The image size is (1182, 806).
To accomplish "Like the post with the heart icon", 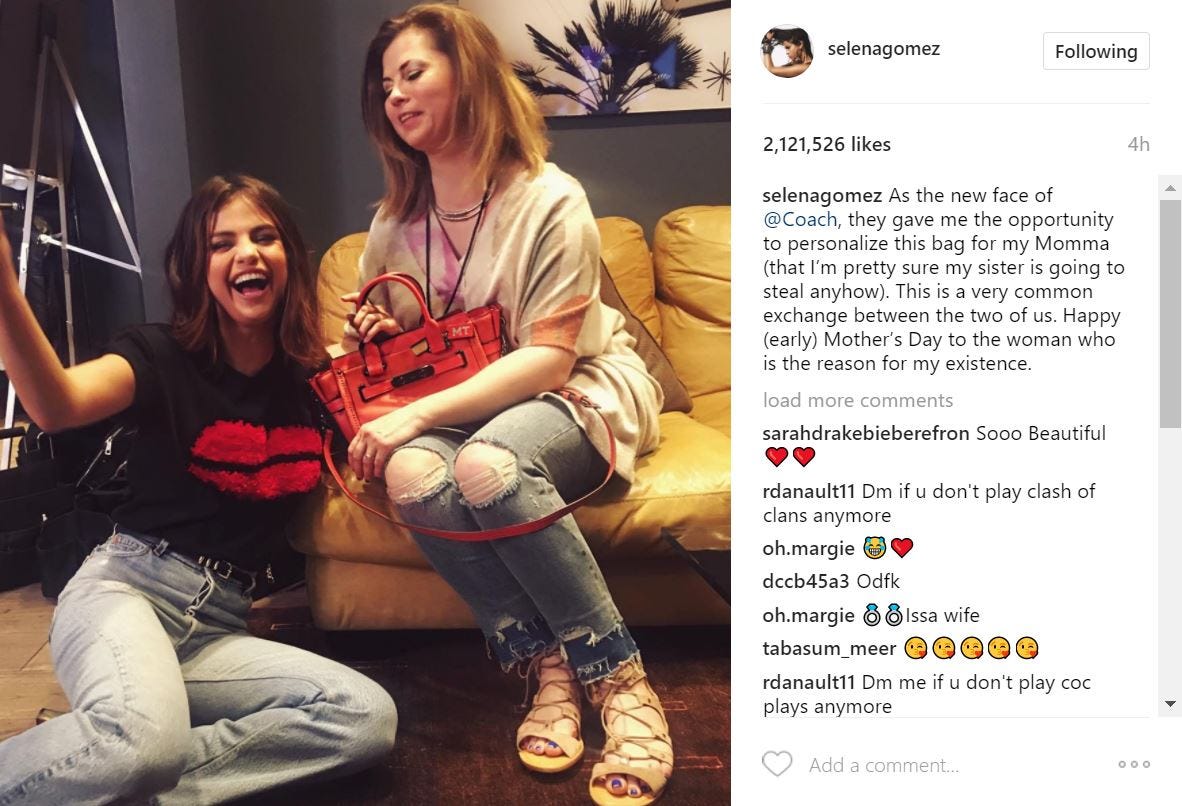I will (776, 764).
